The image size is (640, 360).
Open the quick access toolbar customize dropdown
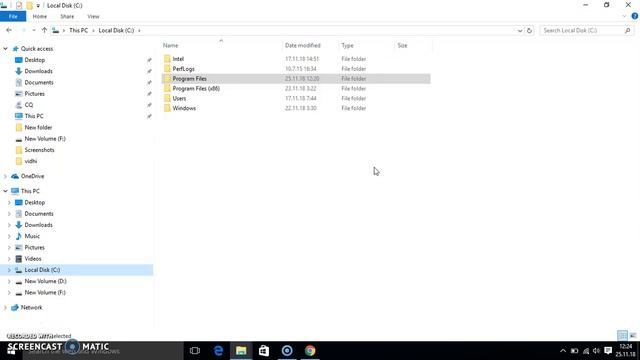(38, 6)
